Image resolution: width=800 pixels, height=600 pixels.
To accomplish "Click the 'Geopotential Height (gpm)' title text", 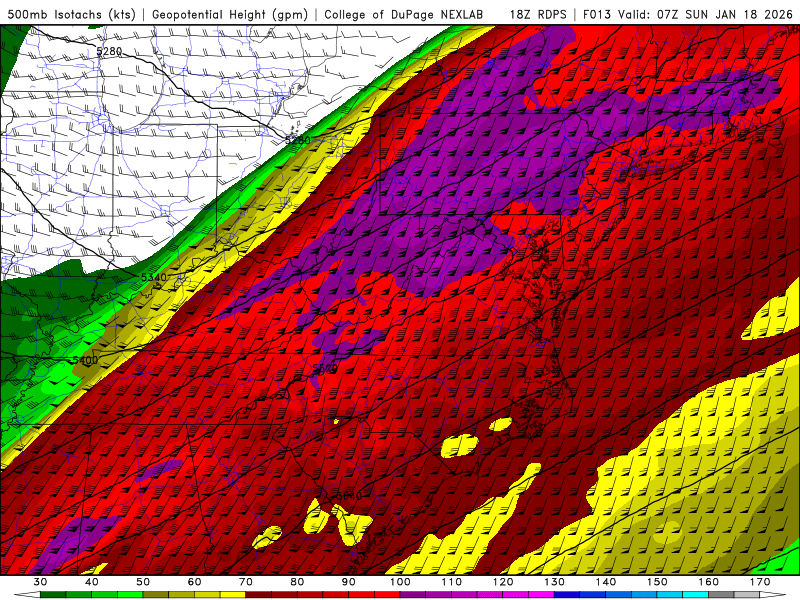I will (x=230, y=14).
